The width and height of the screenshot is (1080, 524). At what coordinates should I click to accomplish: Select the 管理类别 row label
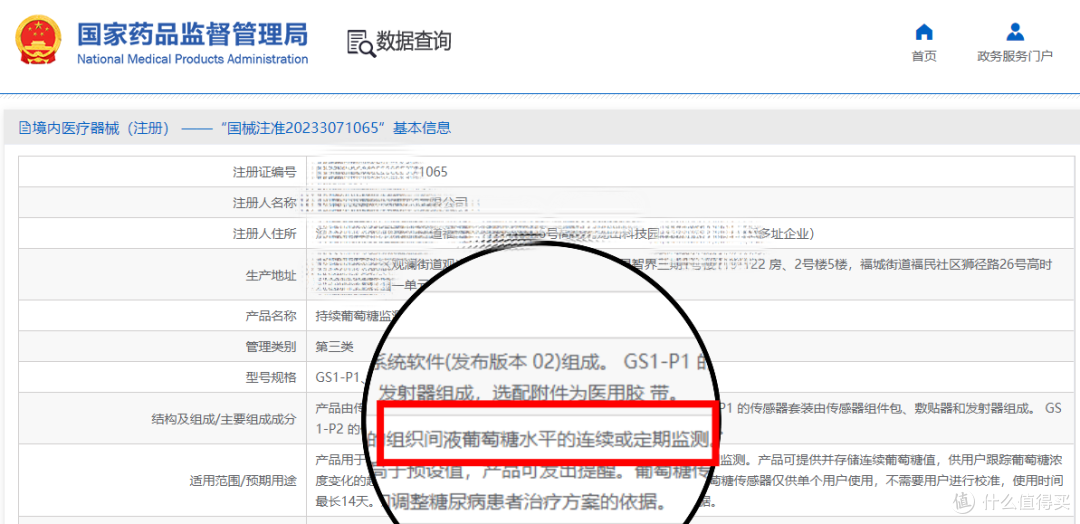pos(271,346)
